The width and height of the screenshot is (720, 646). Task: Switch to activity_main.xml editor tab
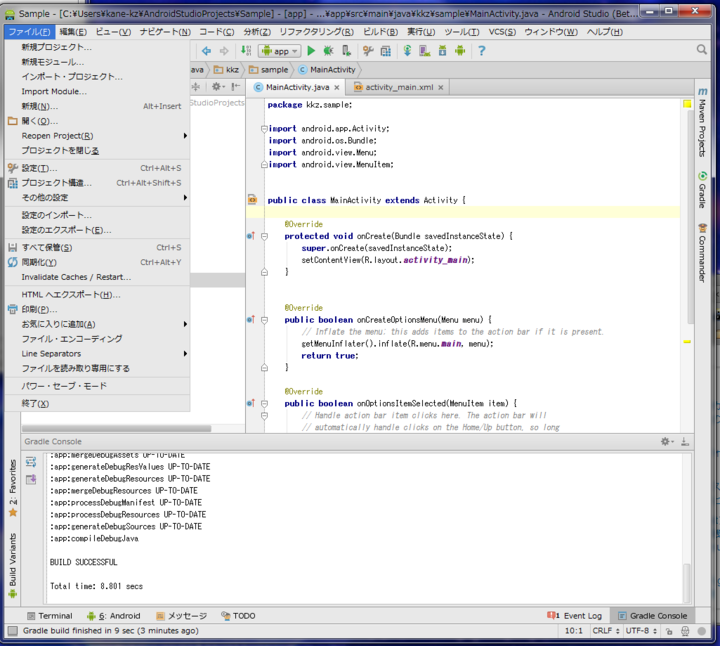point(399,87)
